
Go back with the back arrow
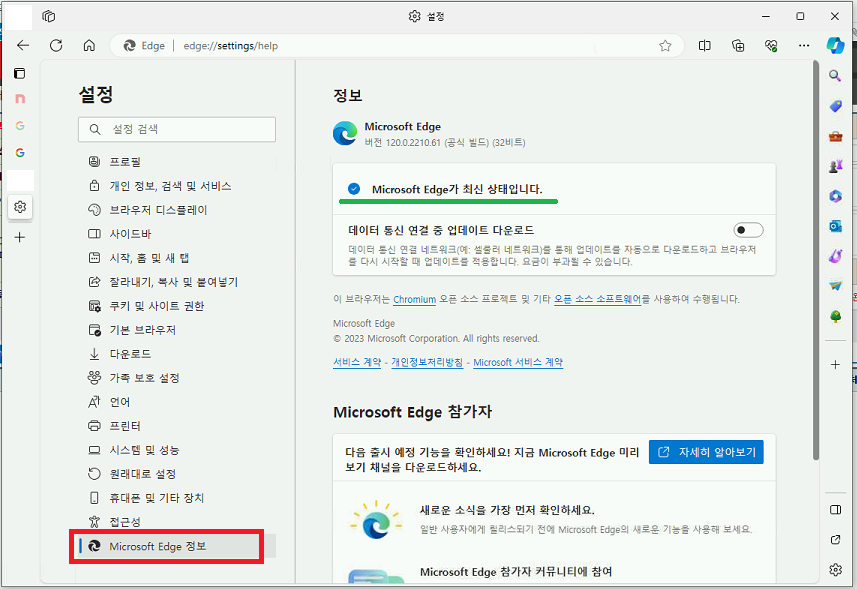[23, 45]
